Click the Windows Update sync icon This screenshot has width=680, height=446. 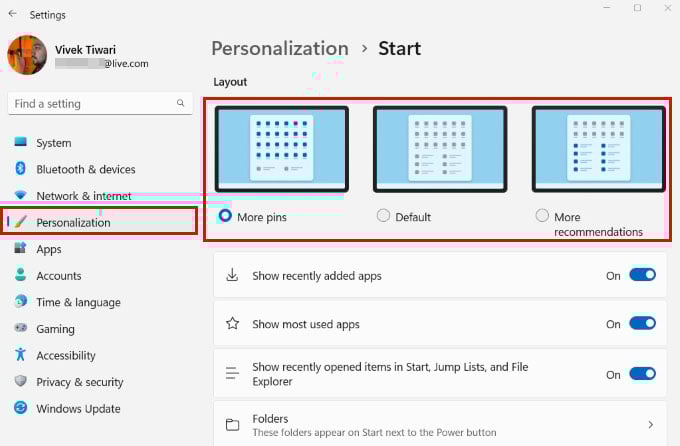tap(20, 408)
